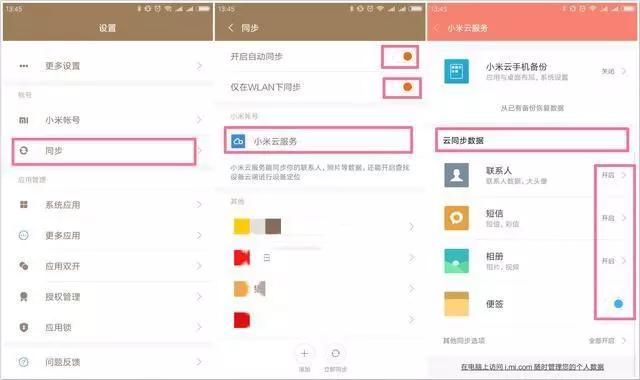Image resolution: width=640 pixels, height=380 pixels.
Task: Open chevron next to 关闭 on backup row
Action: pyautogui.click(x=624, y=71)
